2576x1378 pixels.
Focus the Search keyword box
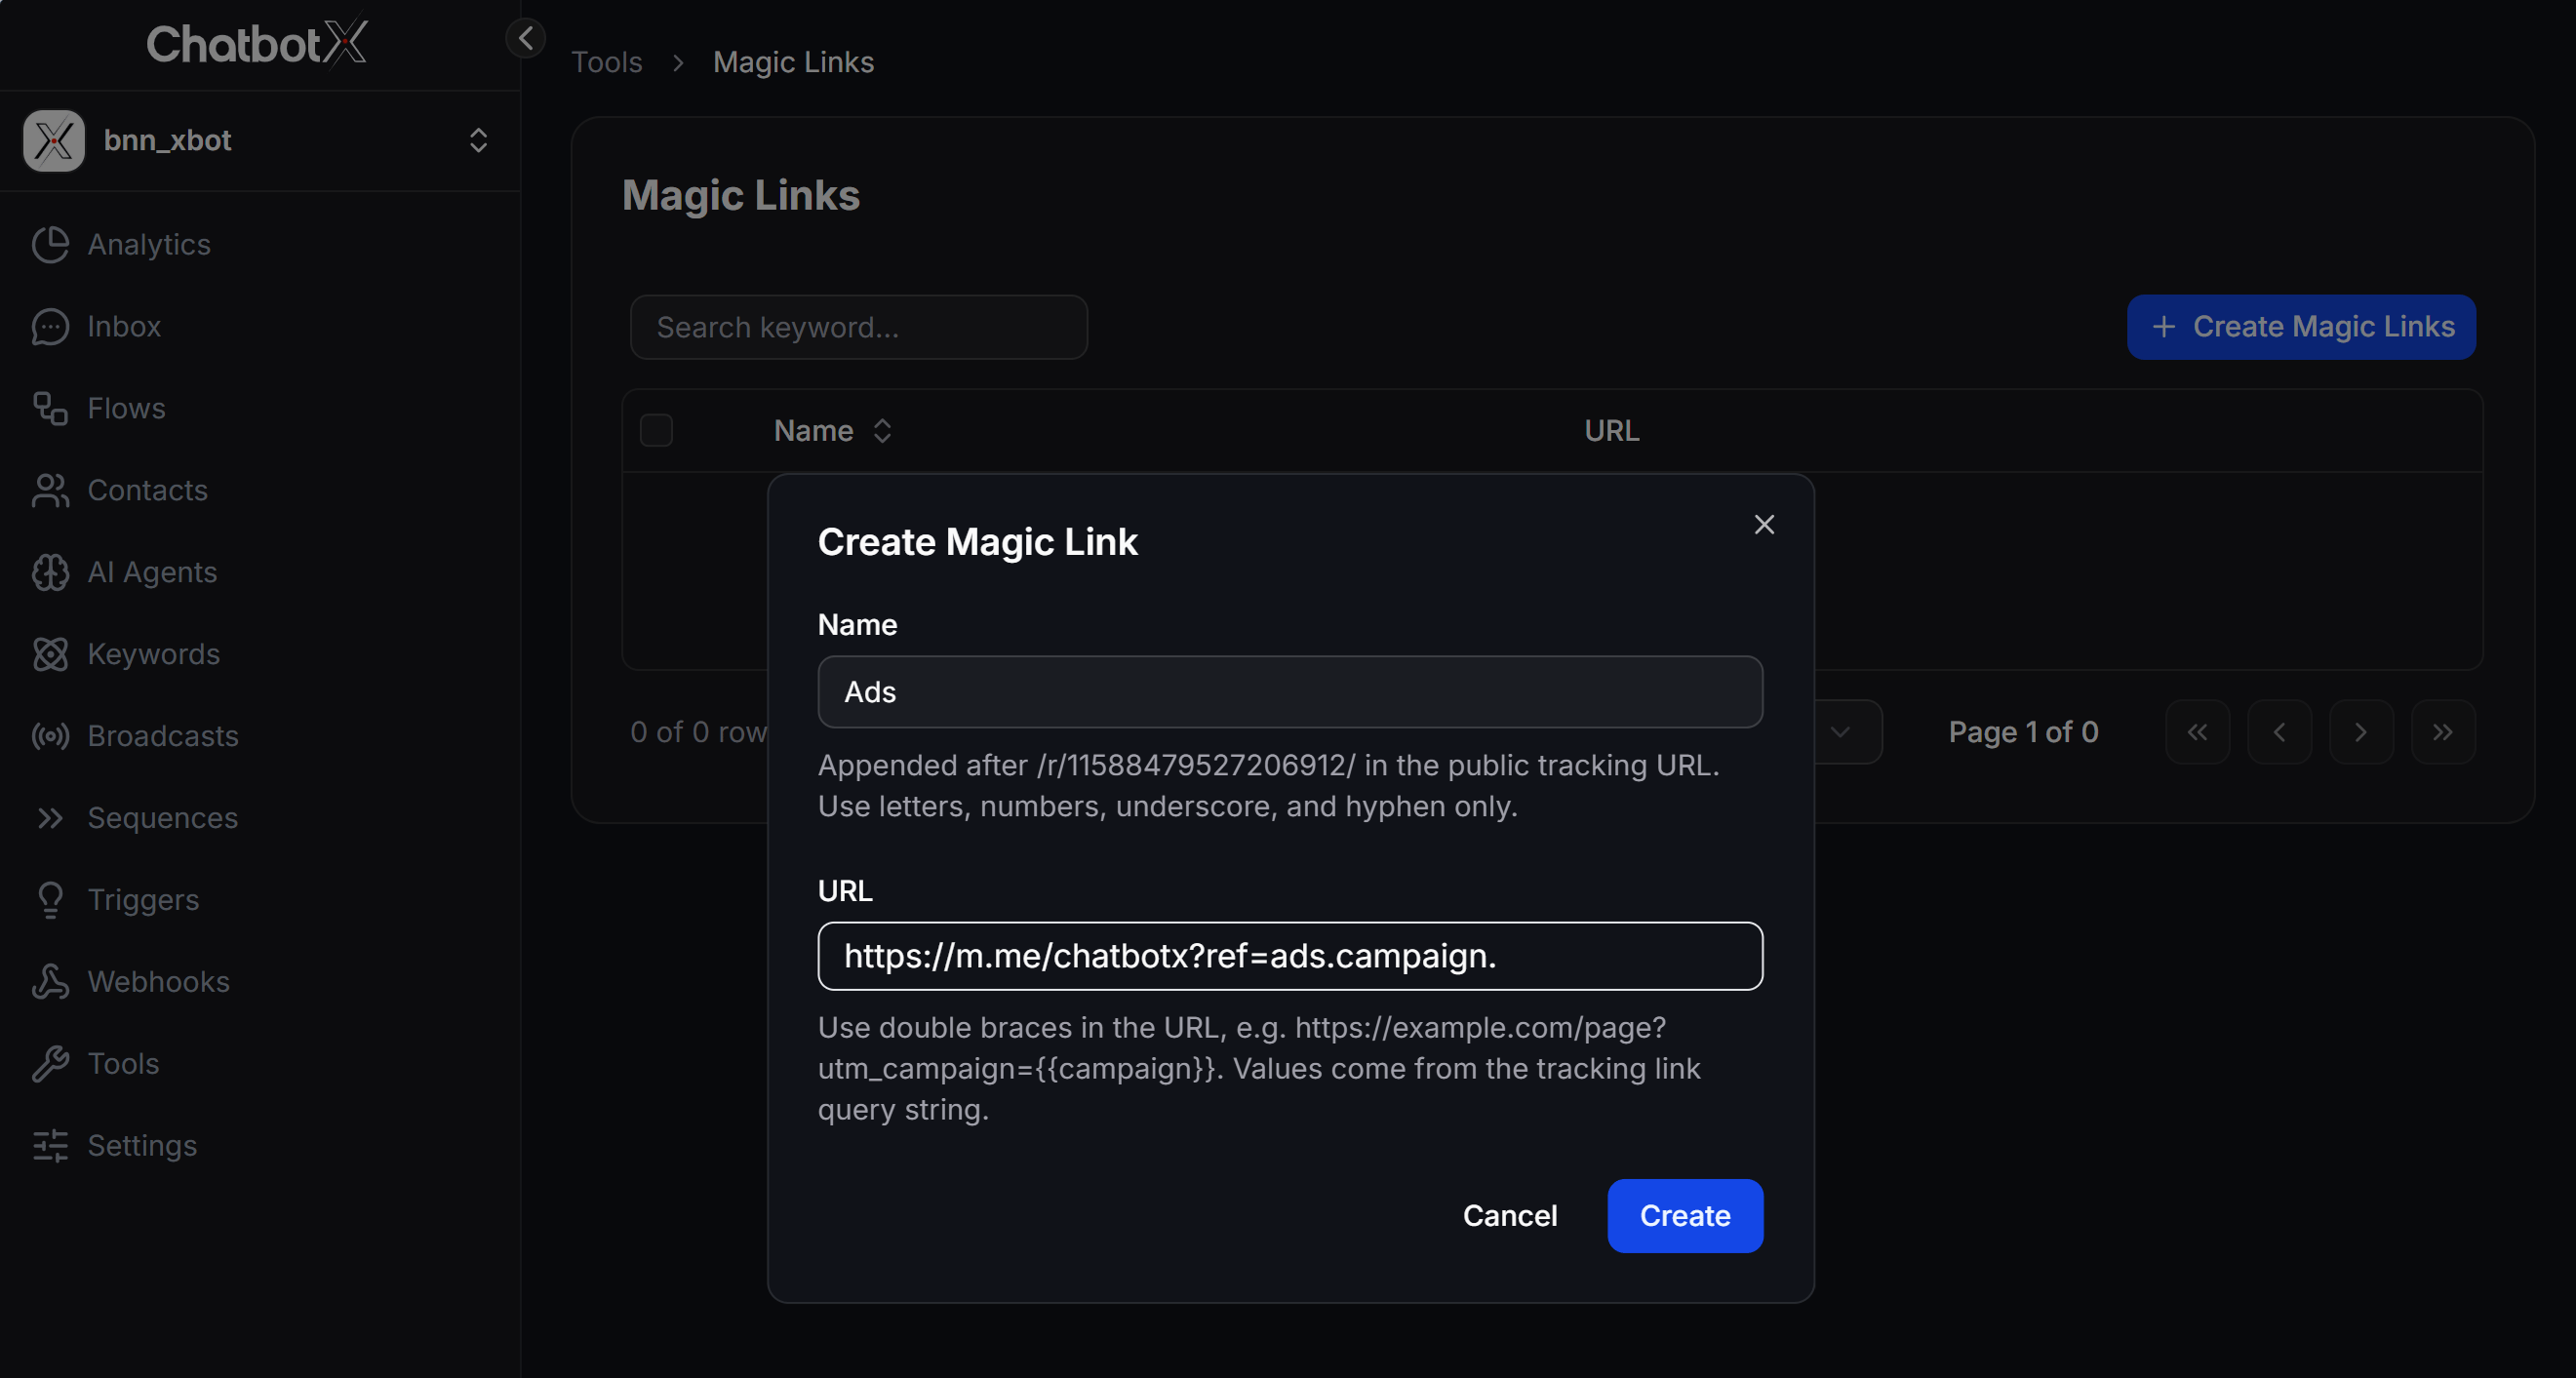tap(859, 328)
